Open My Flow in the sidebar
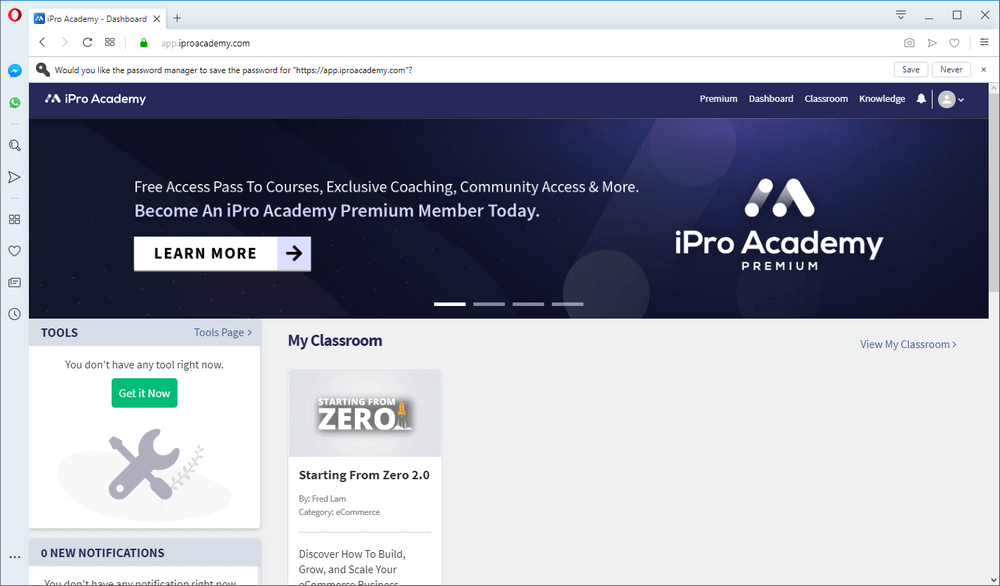 tap(15, 177)
